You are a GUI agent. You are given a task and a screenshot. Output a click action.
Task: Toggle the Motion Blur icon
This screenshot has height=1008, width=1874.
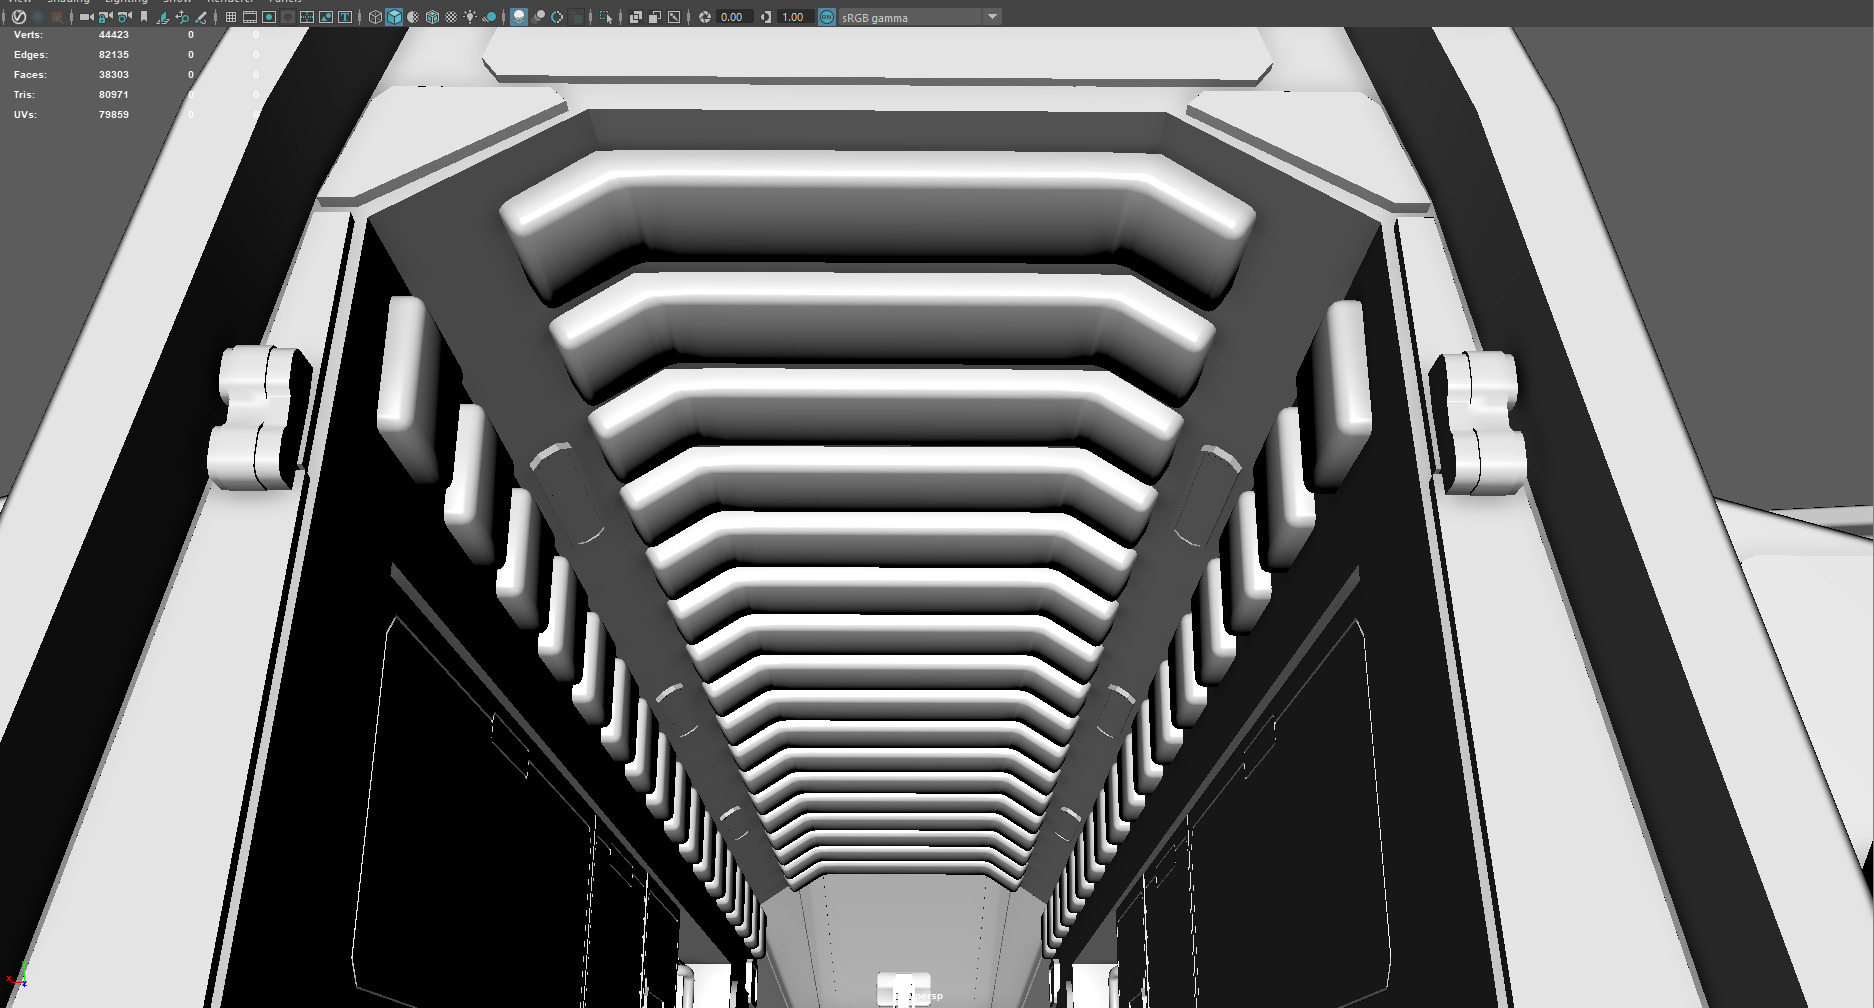point(538,17)
